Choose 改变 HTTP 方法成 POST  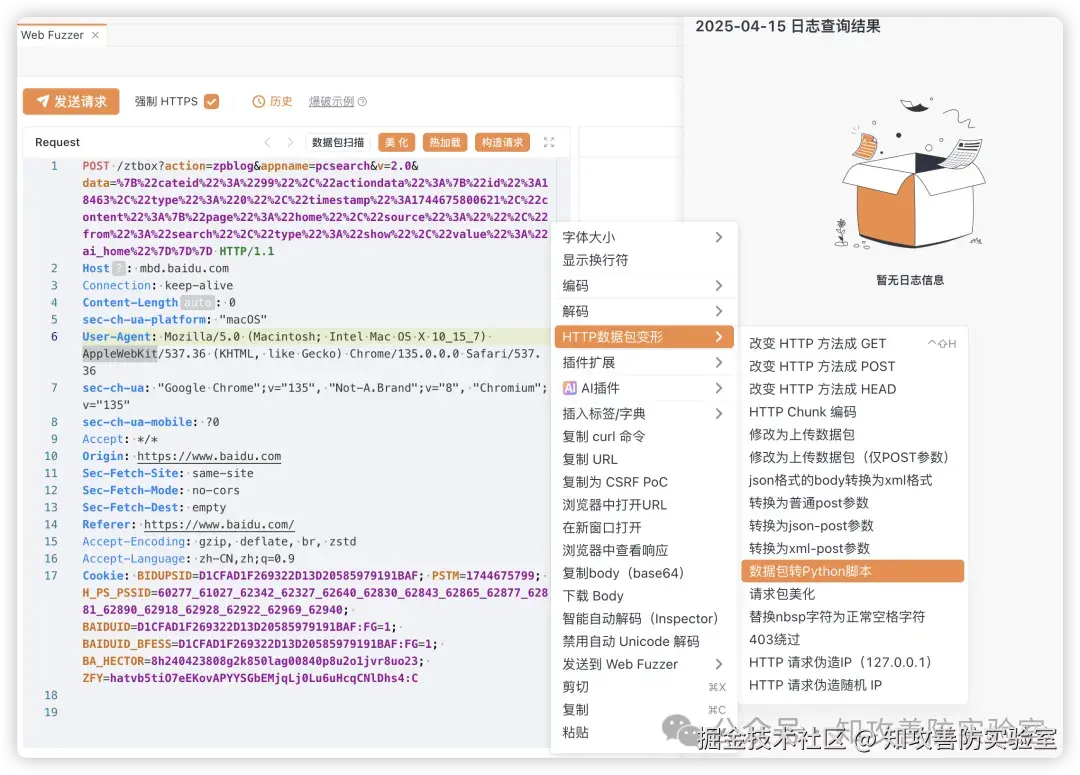pyautogui.click(x=853, y=366)
